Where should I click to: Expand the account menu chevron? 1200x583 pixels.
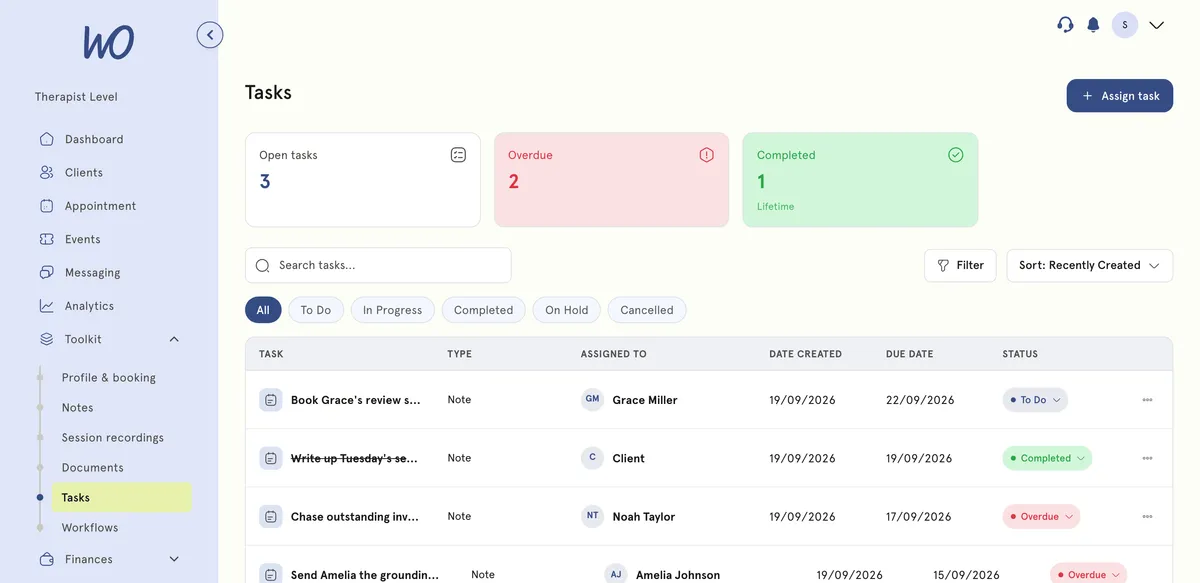point(1157,25)
